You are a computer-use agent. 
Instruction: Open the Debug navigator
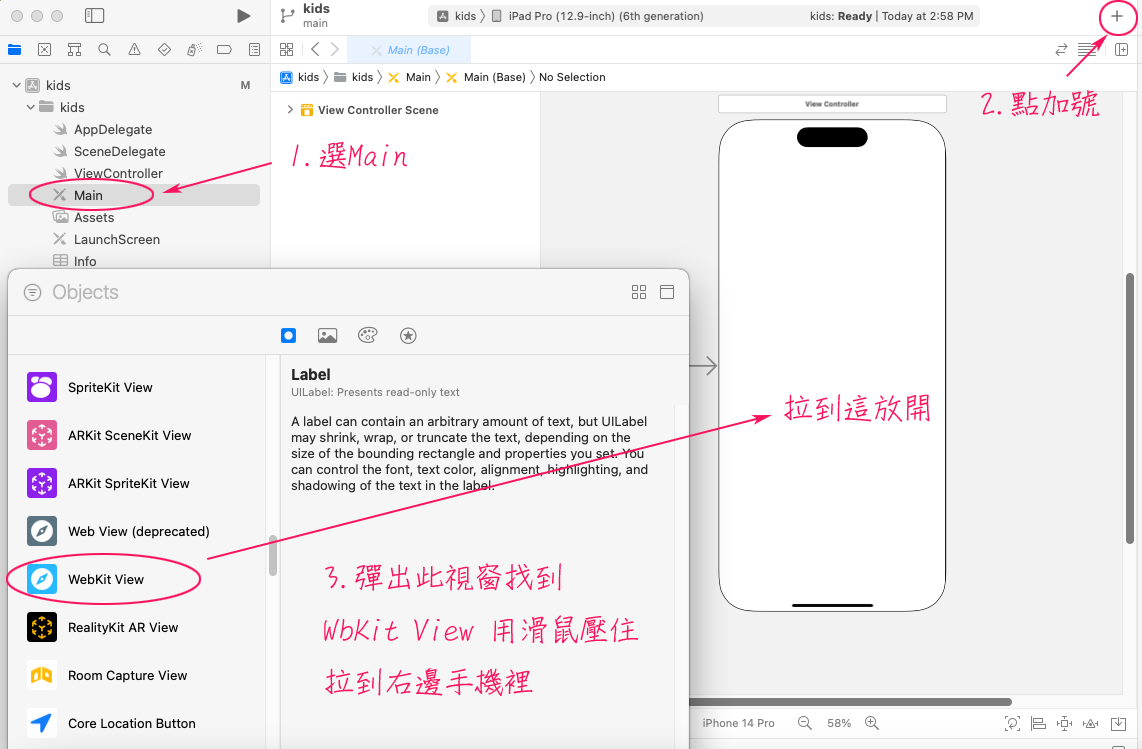pos(194,50)
